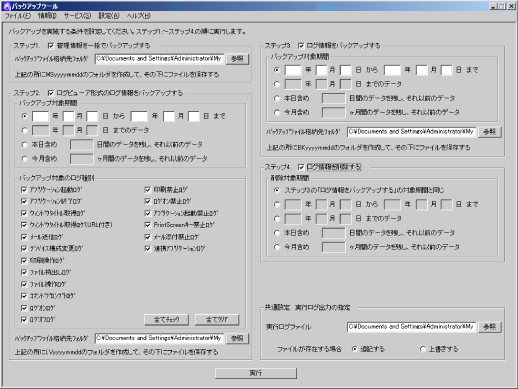Click the backup tool title bar icon

coord(7,6)
